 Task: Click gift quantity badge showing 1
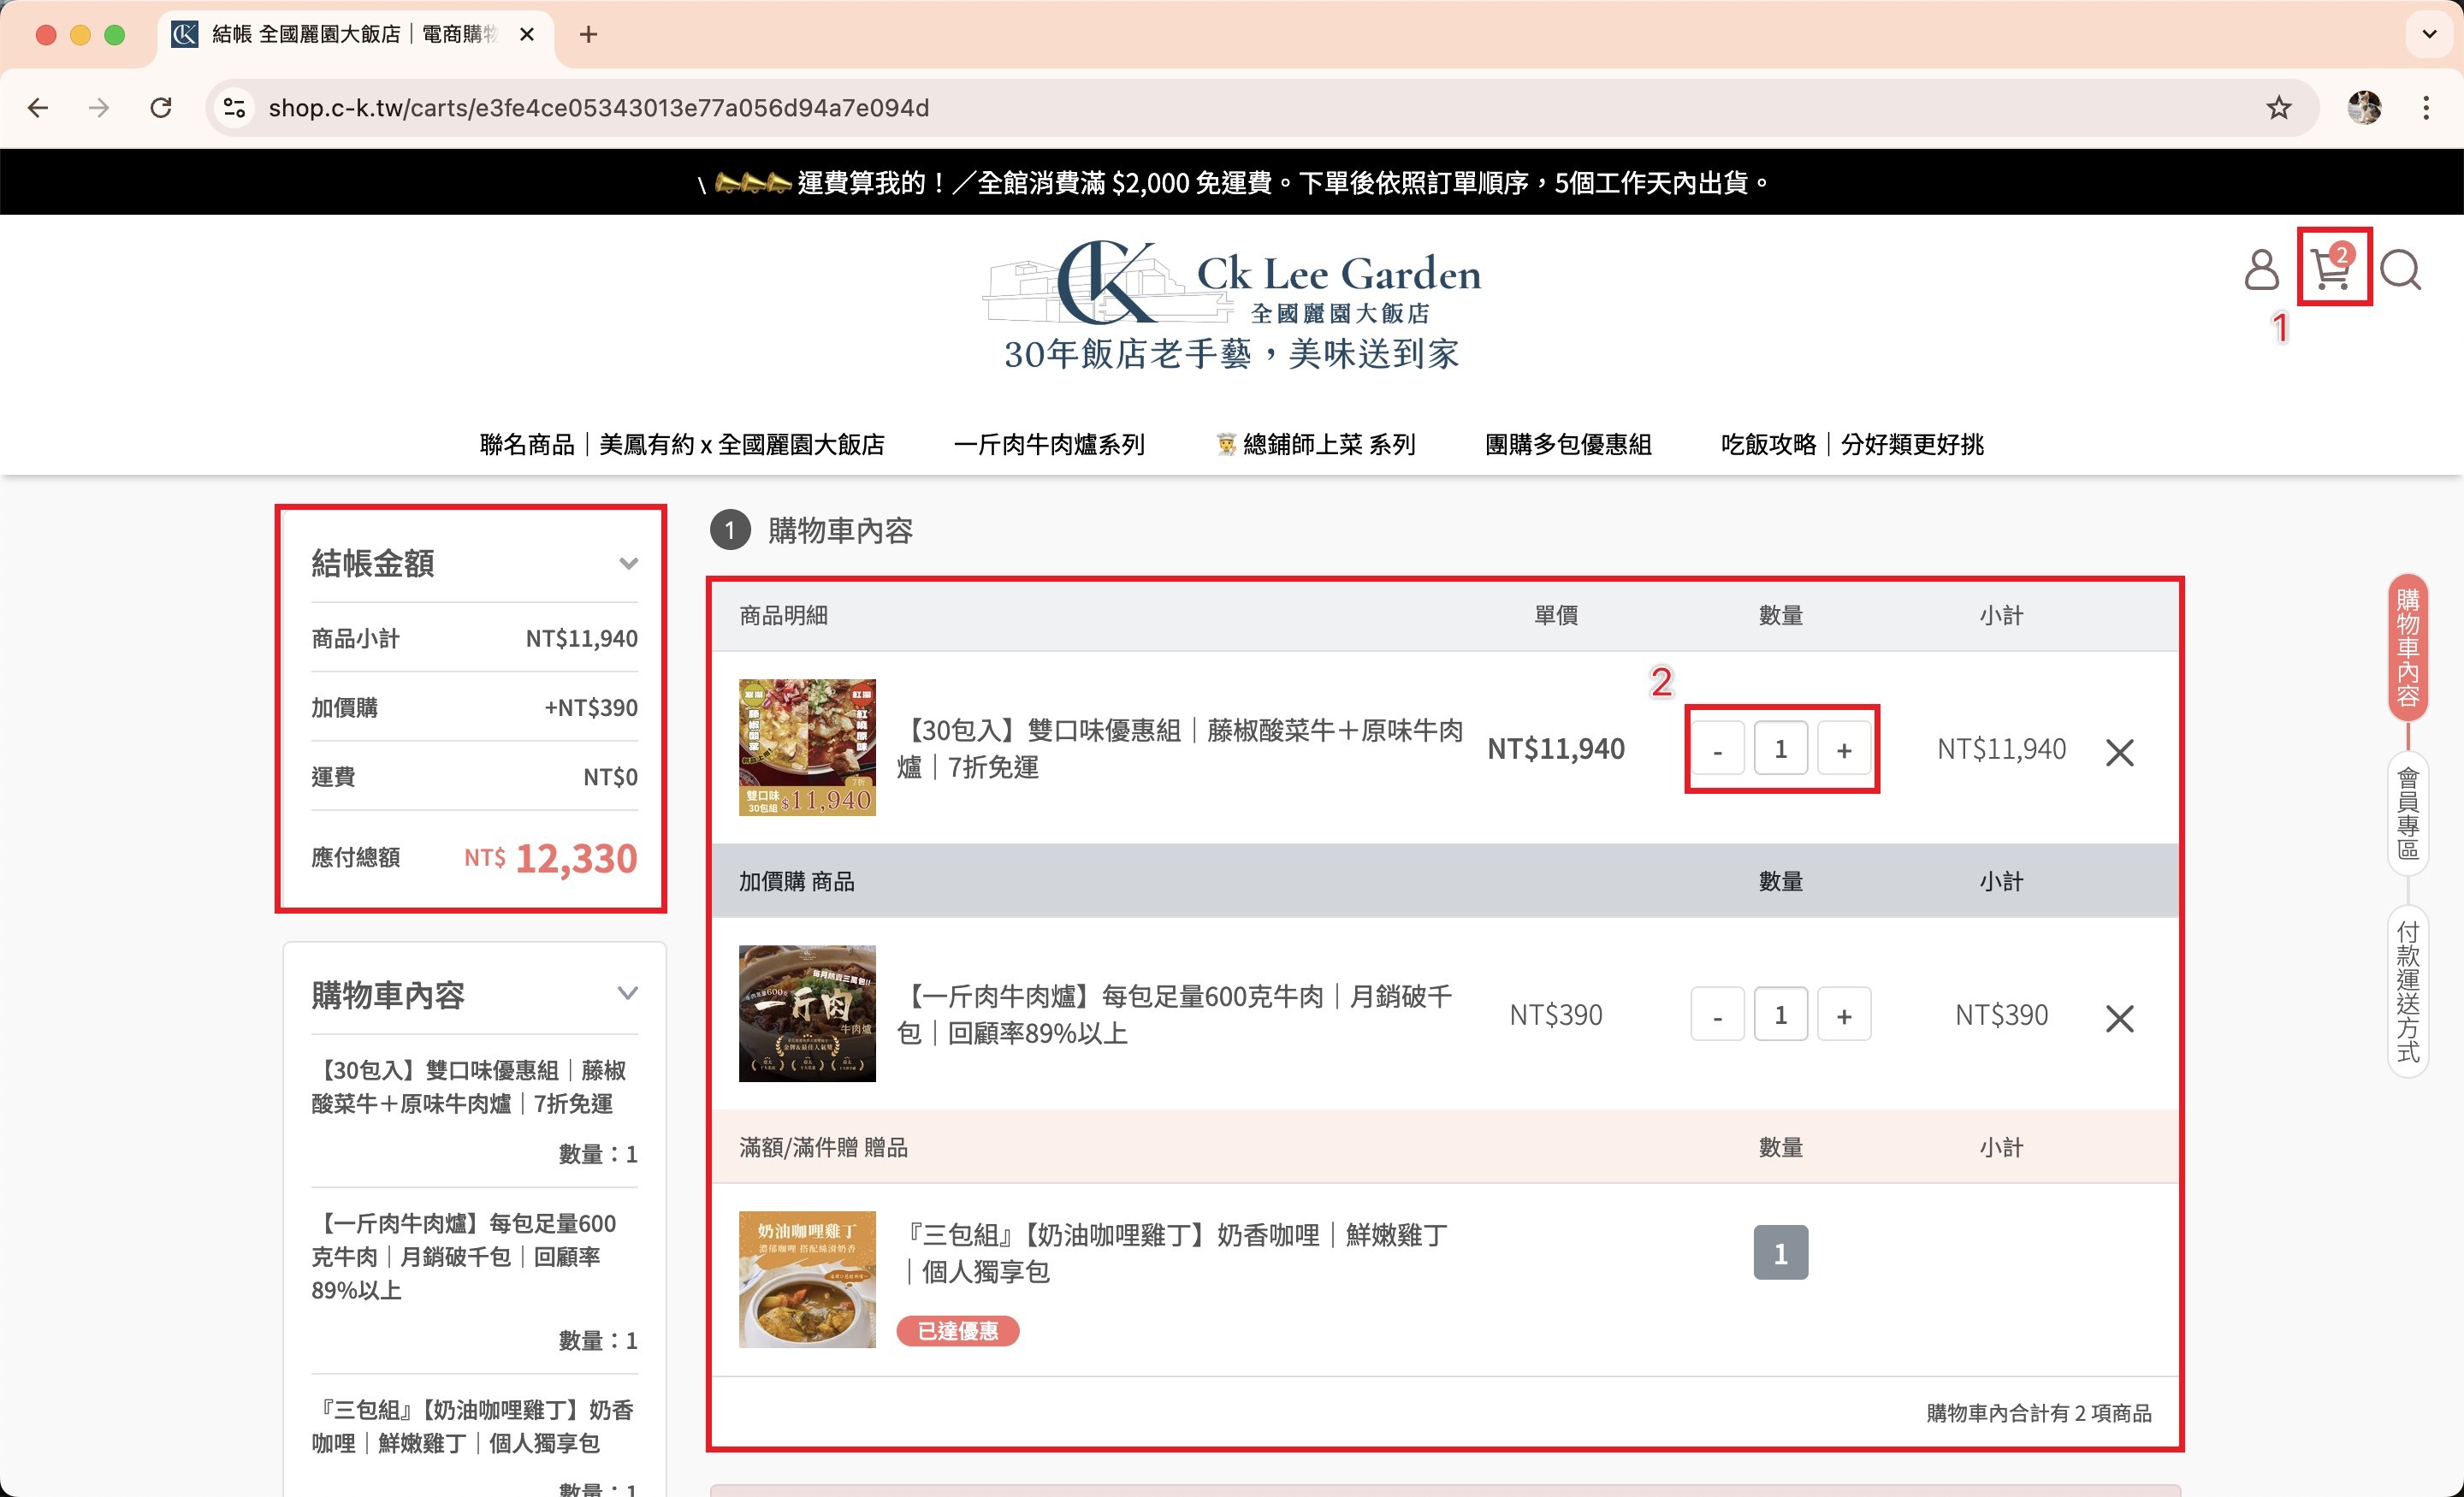[x=1781, y=1253]
